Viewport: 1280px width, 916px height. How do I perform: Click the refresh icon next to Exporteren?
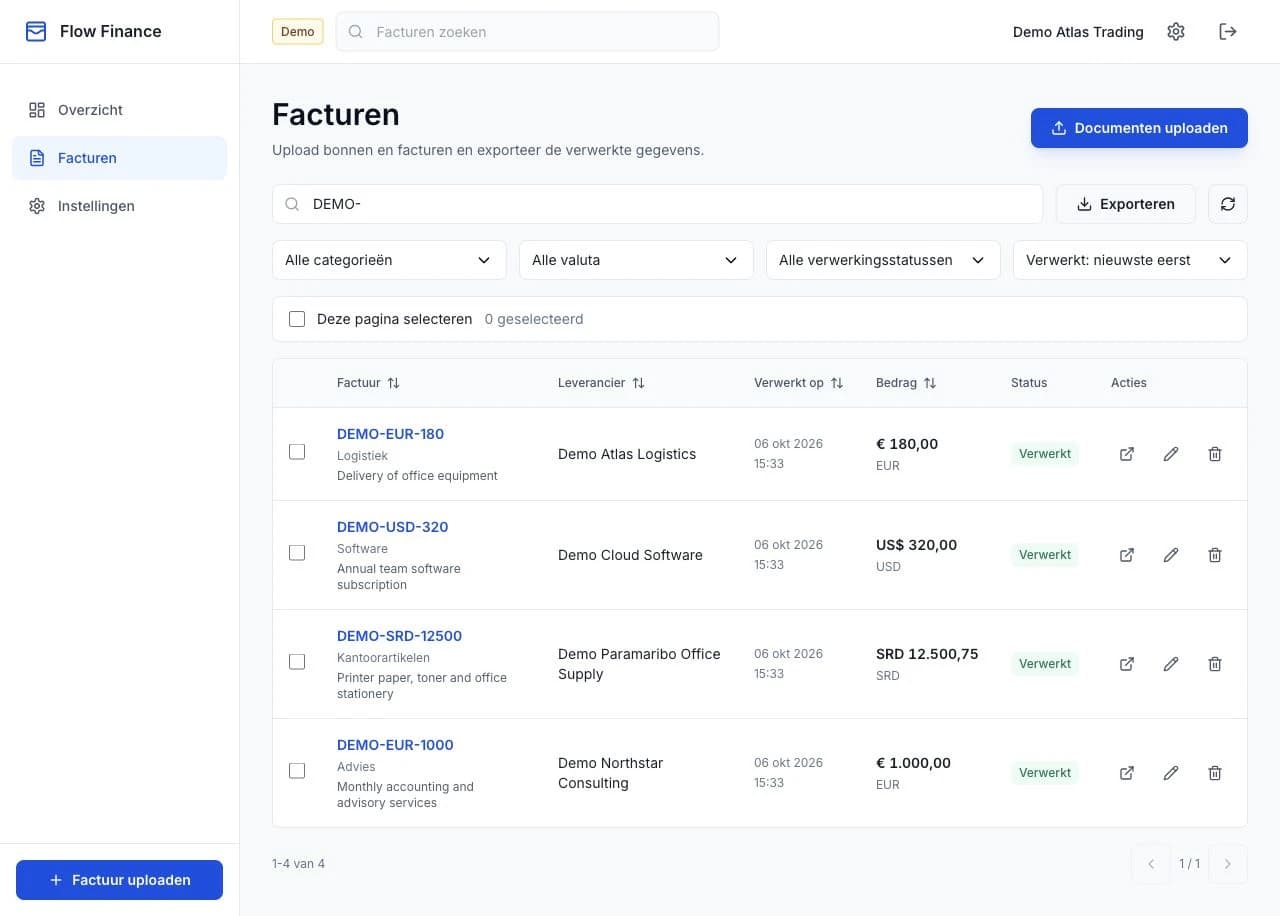tap(1228, 204)
